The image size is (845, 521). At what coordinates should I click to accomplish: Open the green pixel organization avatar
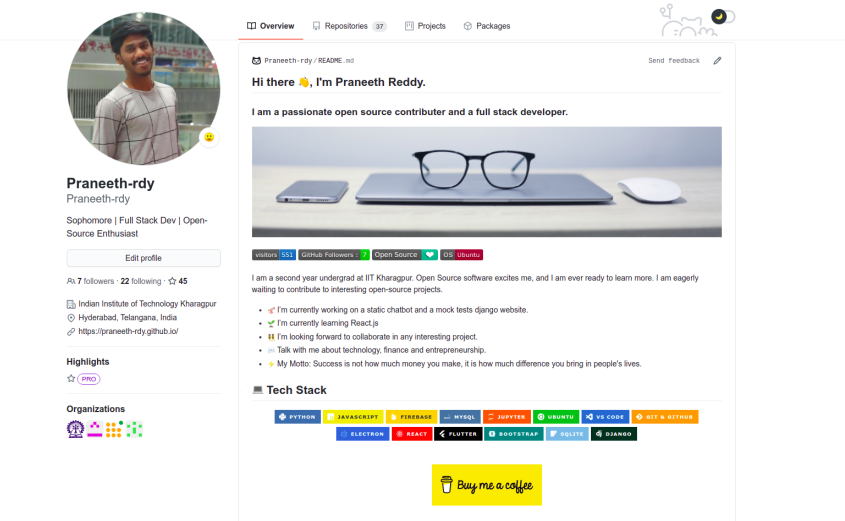[x=134, y=429]
